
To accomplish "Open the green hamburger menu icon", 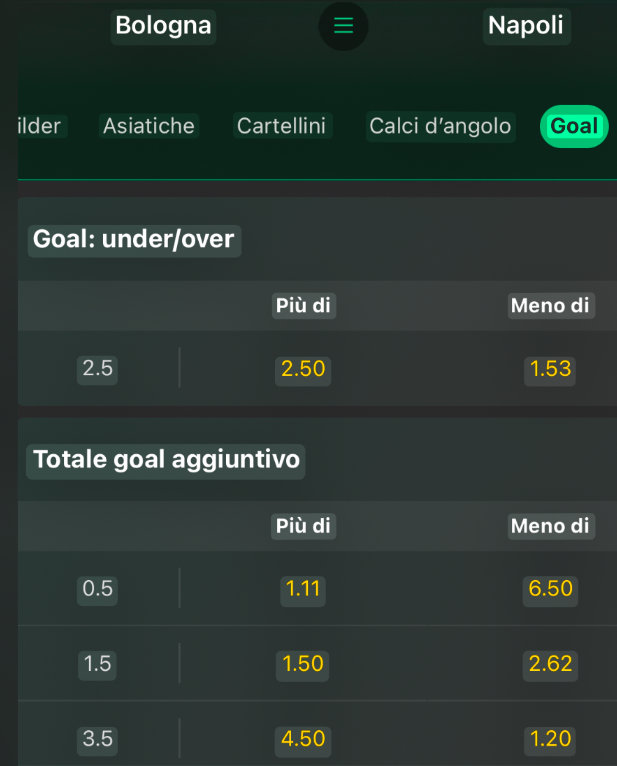I will (x=343, y=26).
